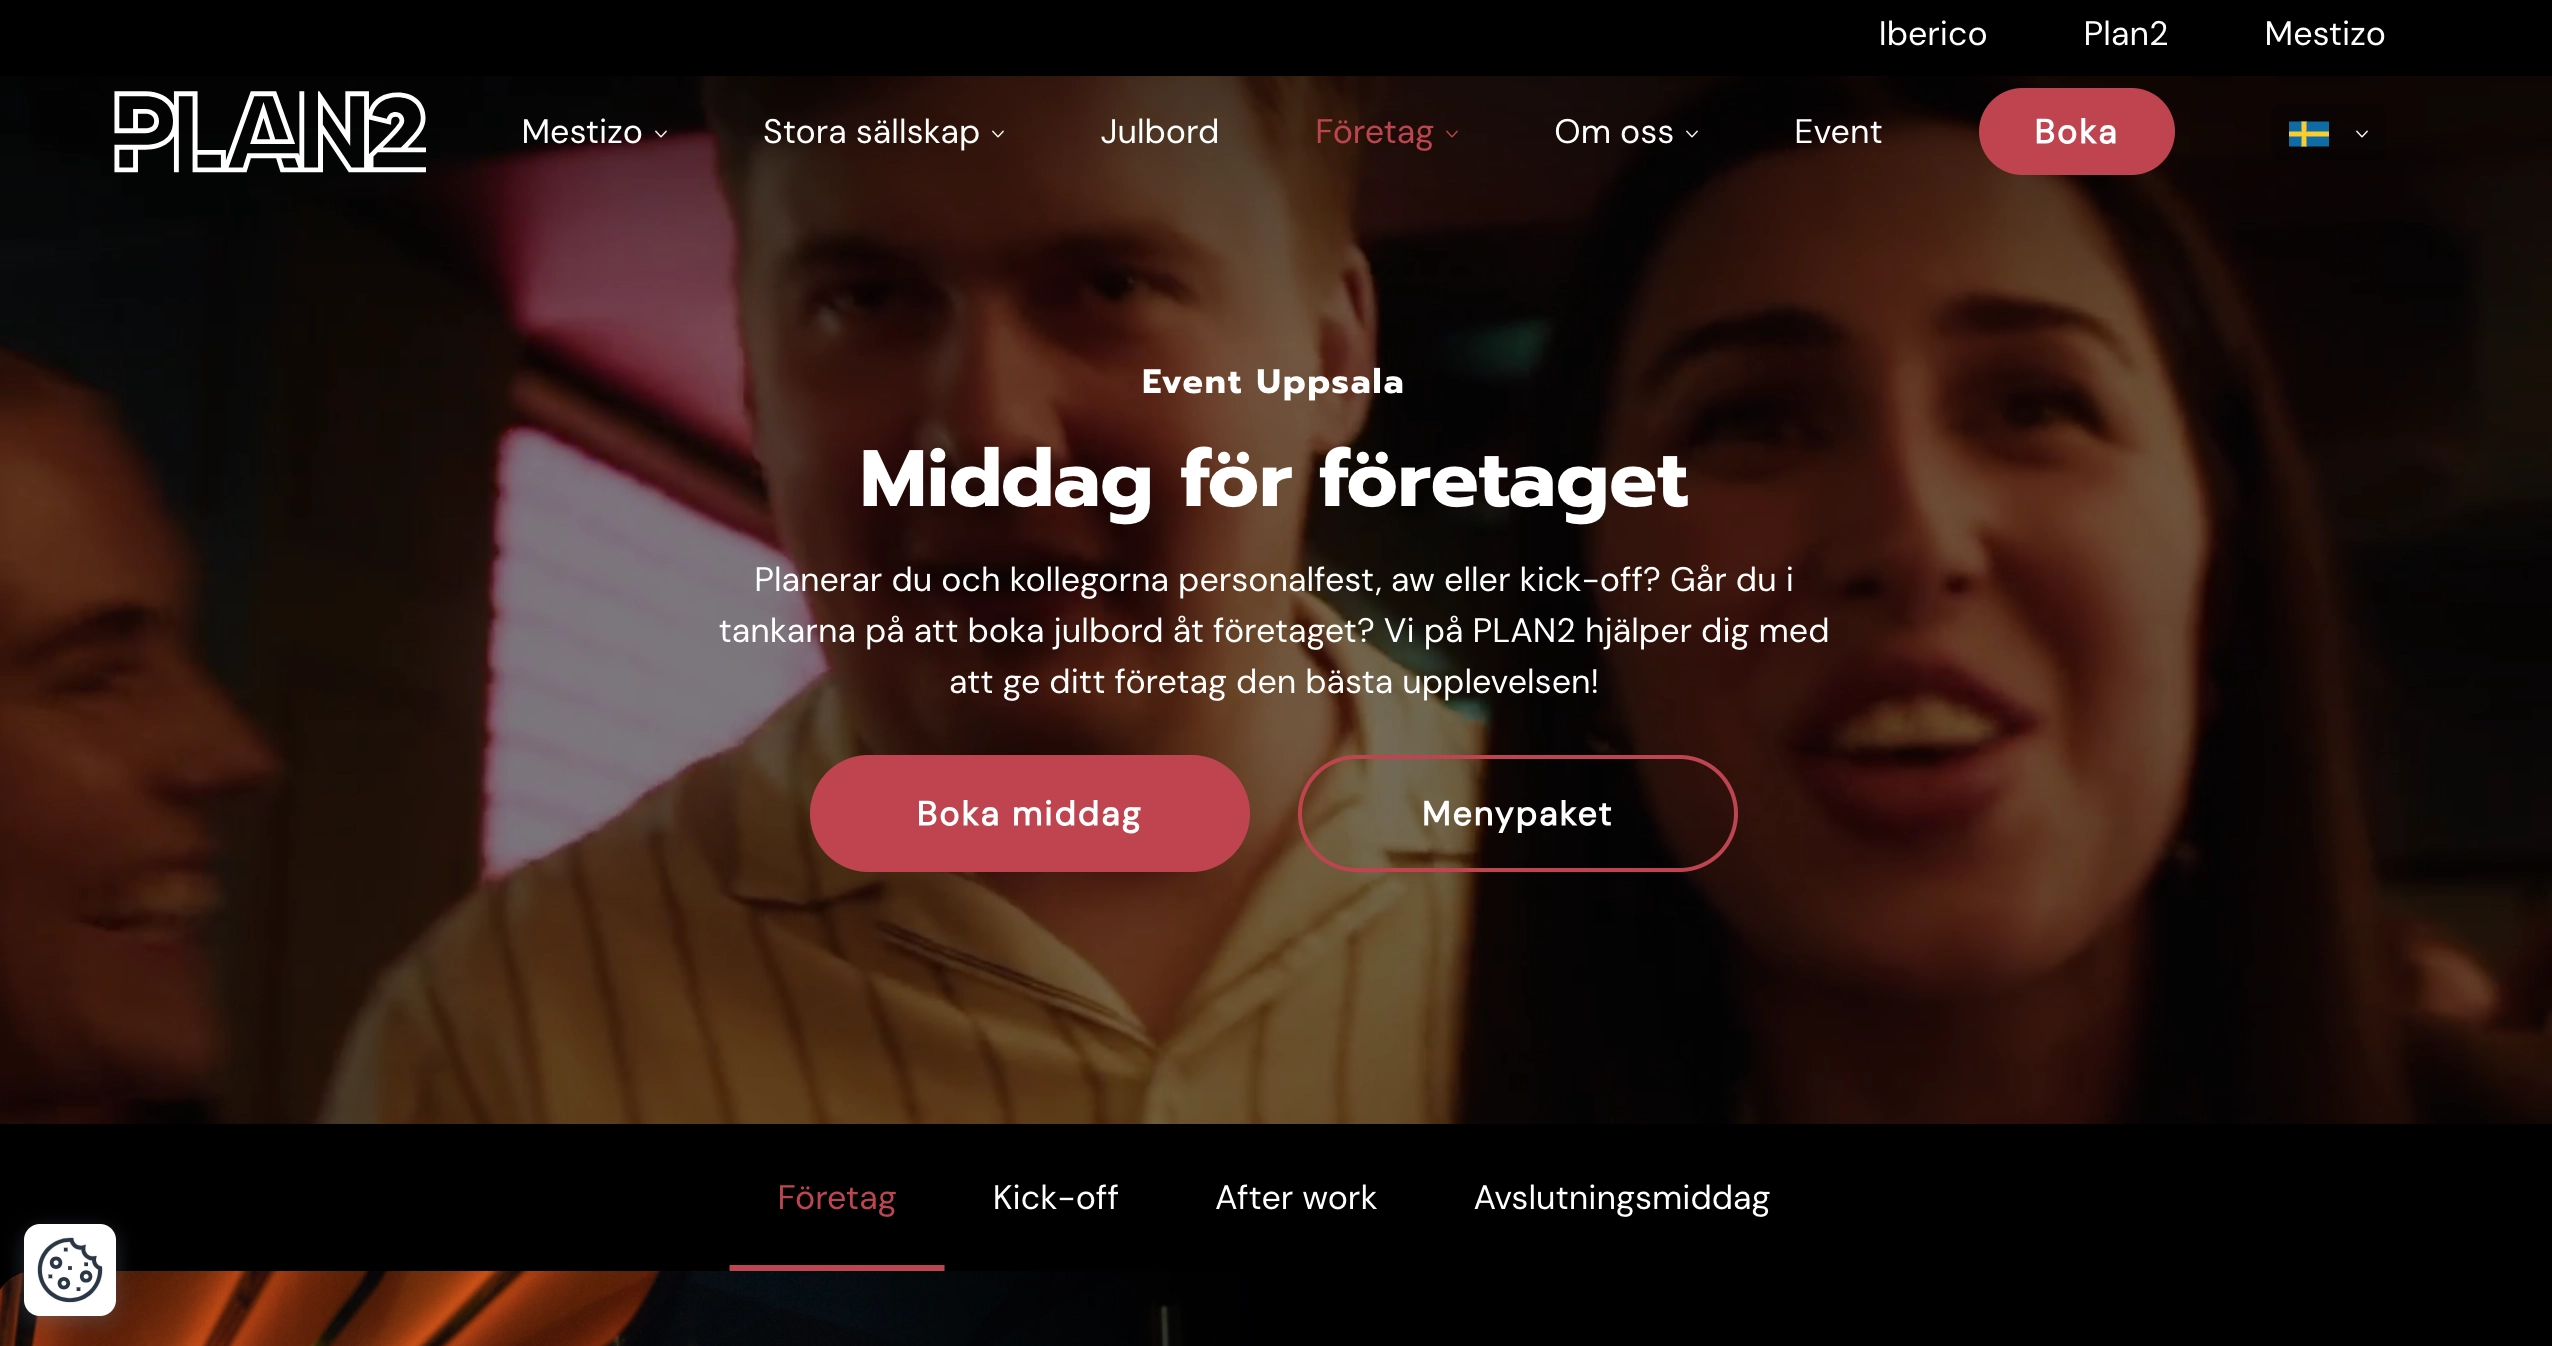2552x1346 pixels.
Task: Visit the Plan2 top bar link
Action: [x=2126, y=34]
